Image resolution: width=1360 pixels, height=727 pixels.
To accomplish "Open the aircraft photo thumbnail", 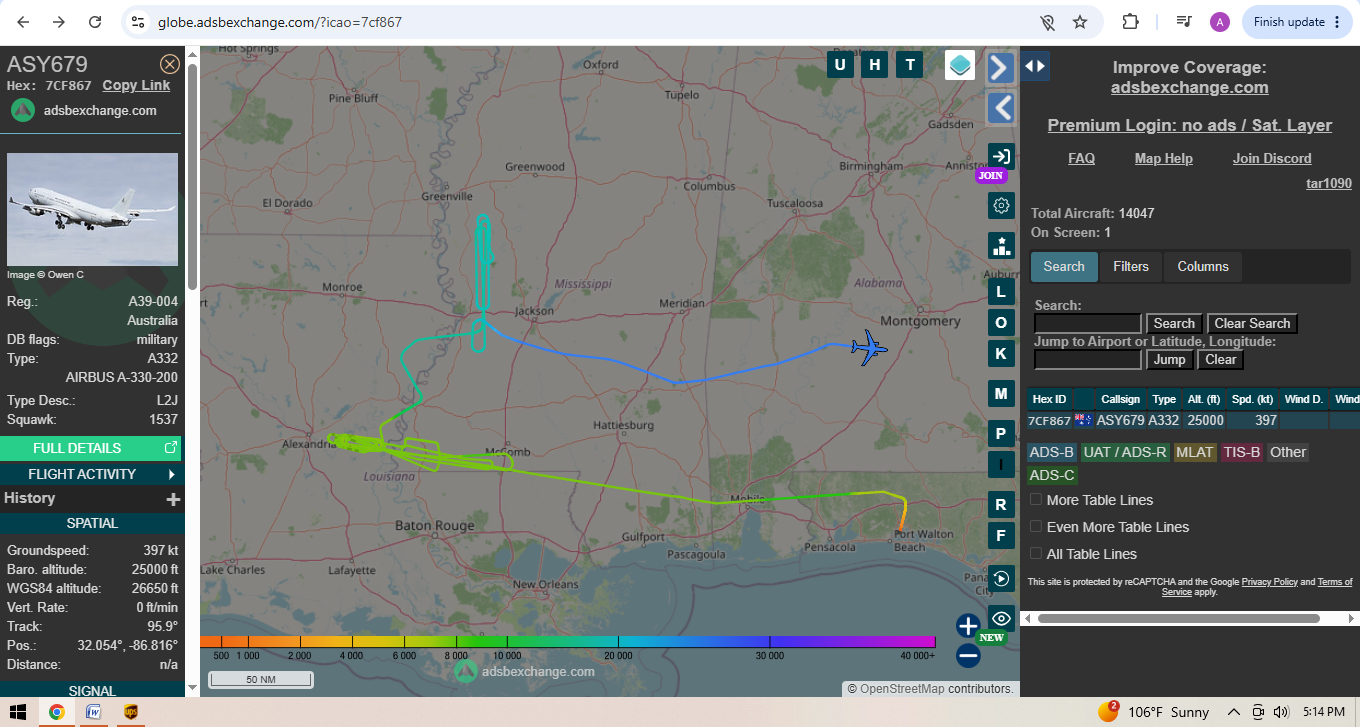I will tap(93, 209).
